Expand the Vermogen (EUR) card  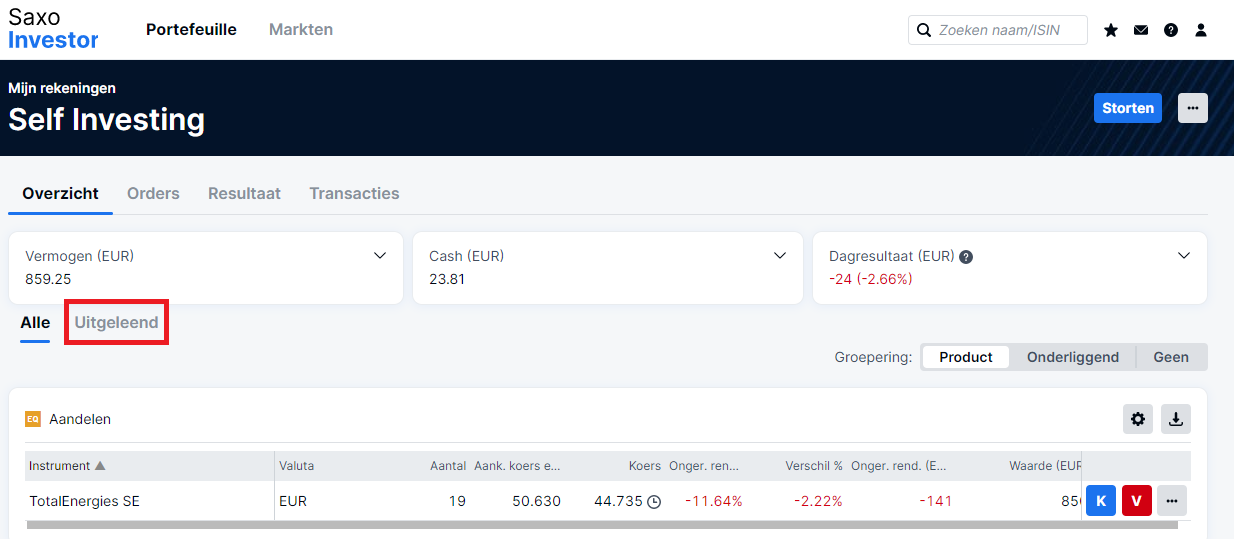click(x=380, y=256)
